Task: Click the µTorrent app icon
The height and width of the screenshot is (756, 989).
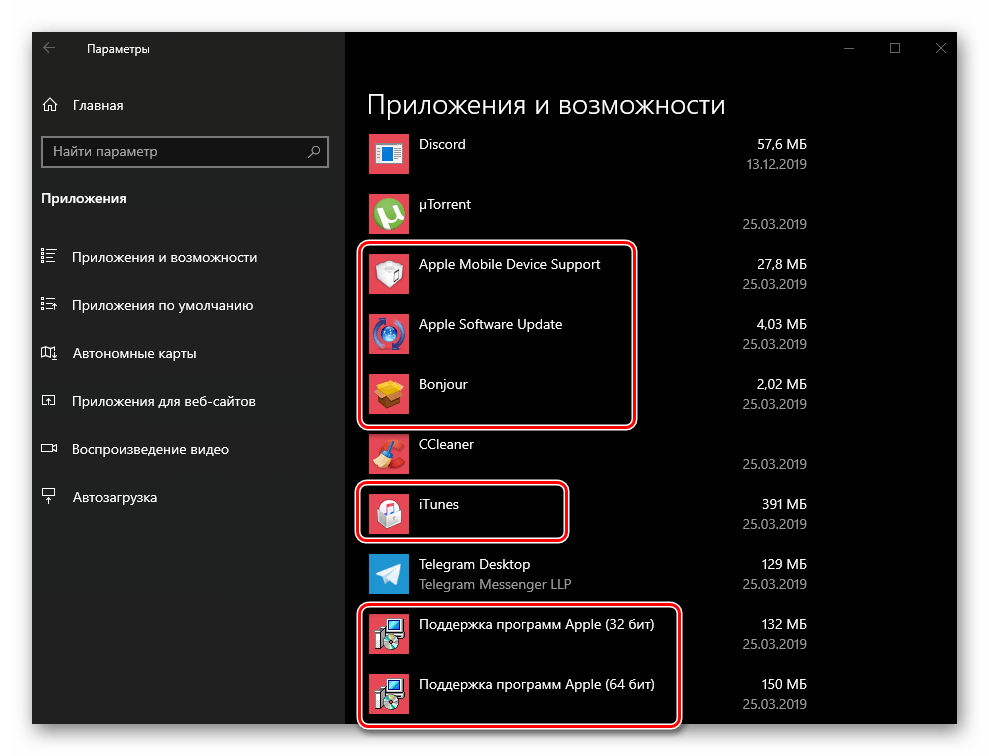Action: click(x=389, y=214)
